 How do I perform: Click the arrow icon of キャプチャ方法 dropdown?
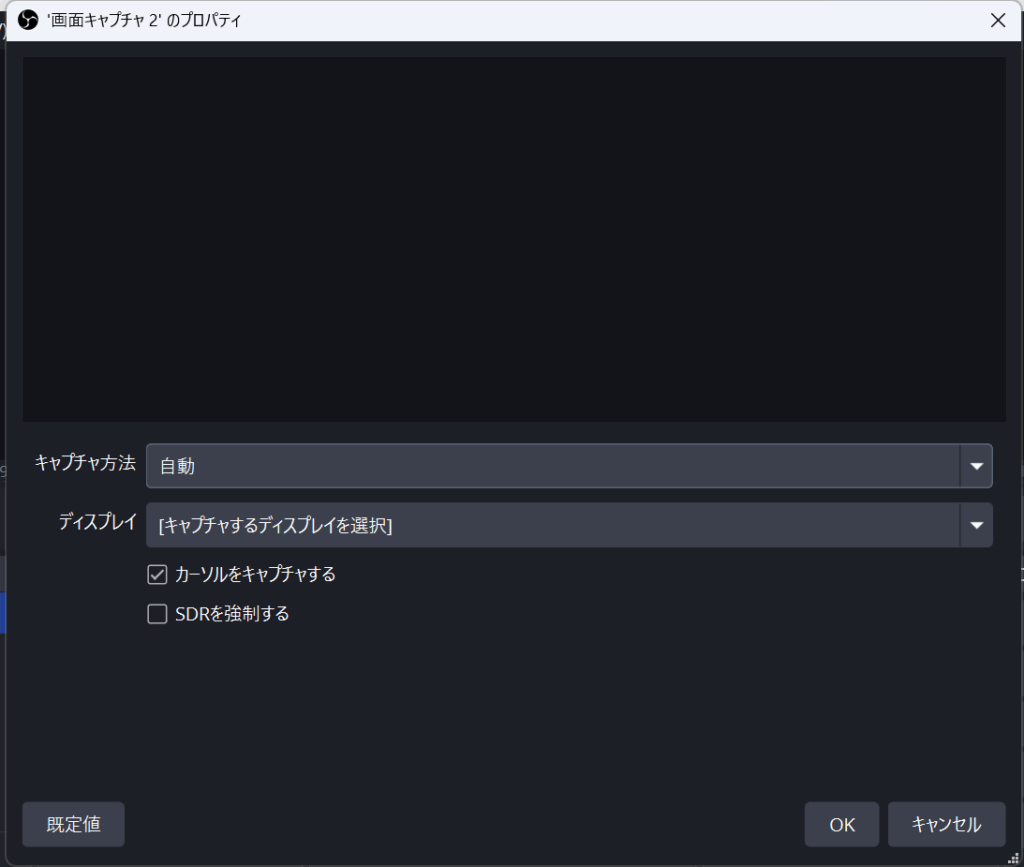click(976, 466)
